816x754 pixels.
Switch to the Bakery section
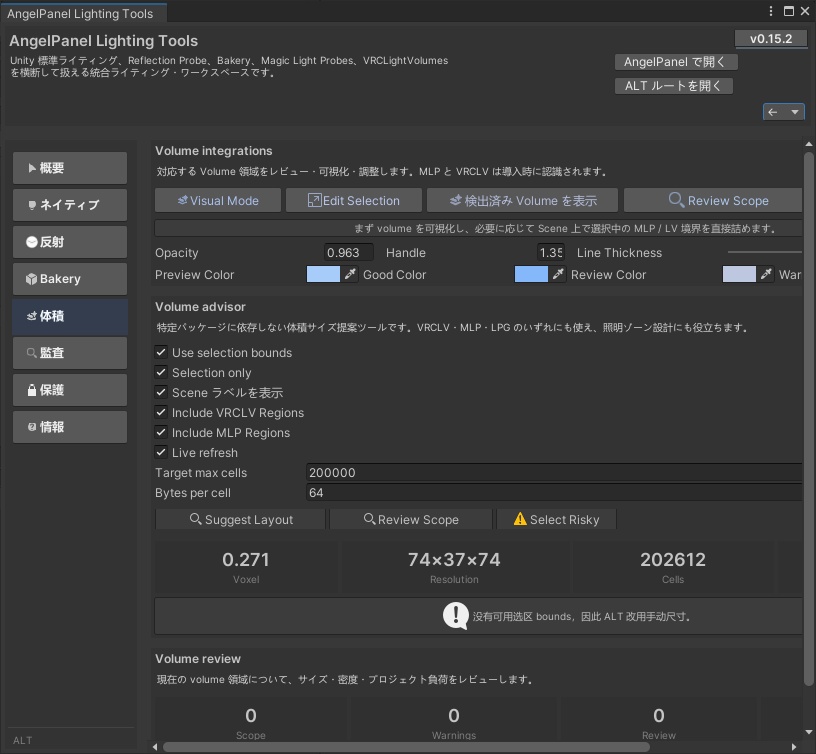pos(69,279)
